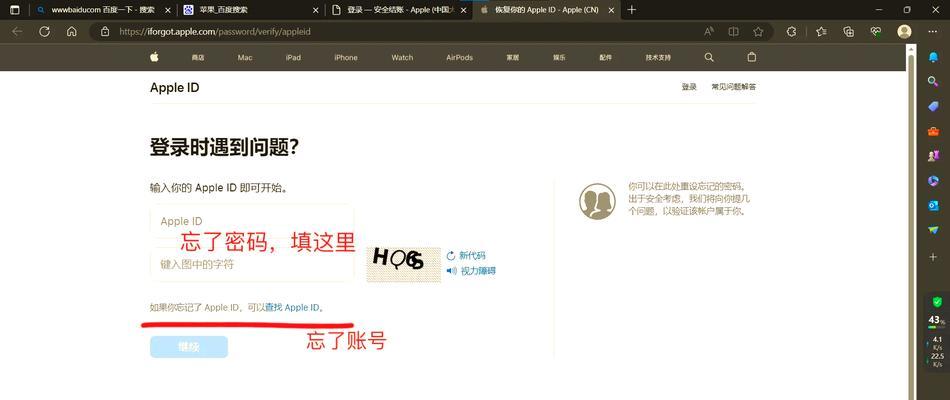Go to the browser home page icon
Viewport: 950px width, 400px height.
(71, 32)
